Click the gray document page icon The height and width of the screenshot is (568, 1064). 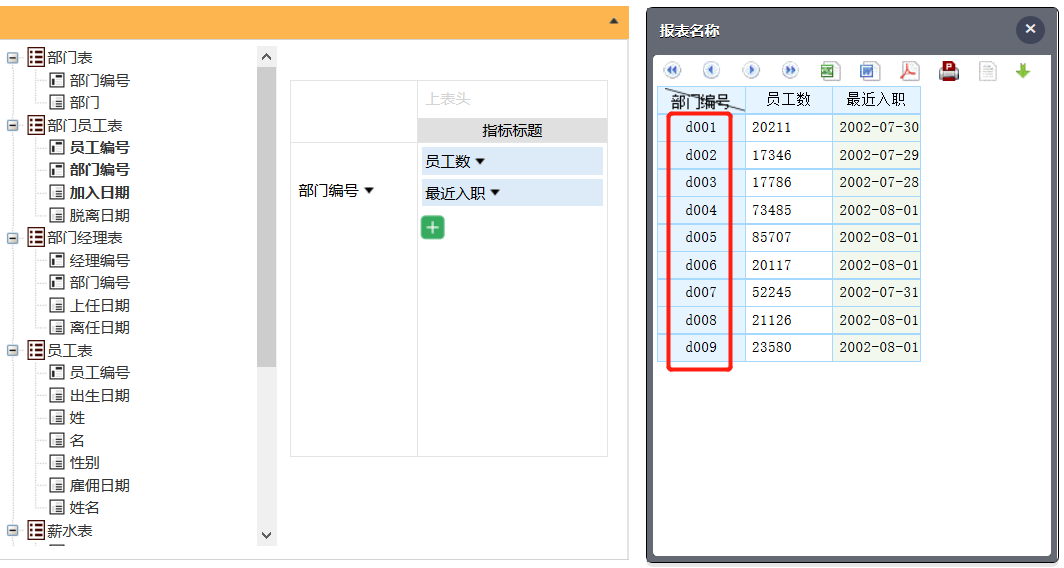click(x=988, y=71)
